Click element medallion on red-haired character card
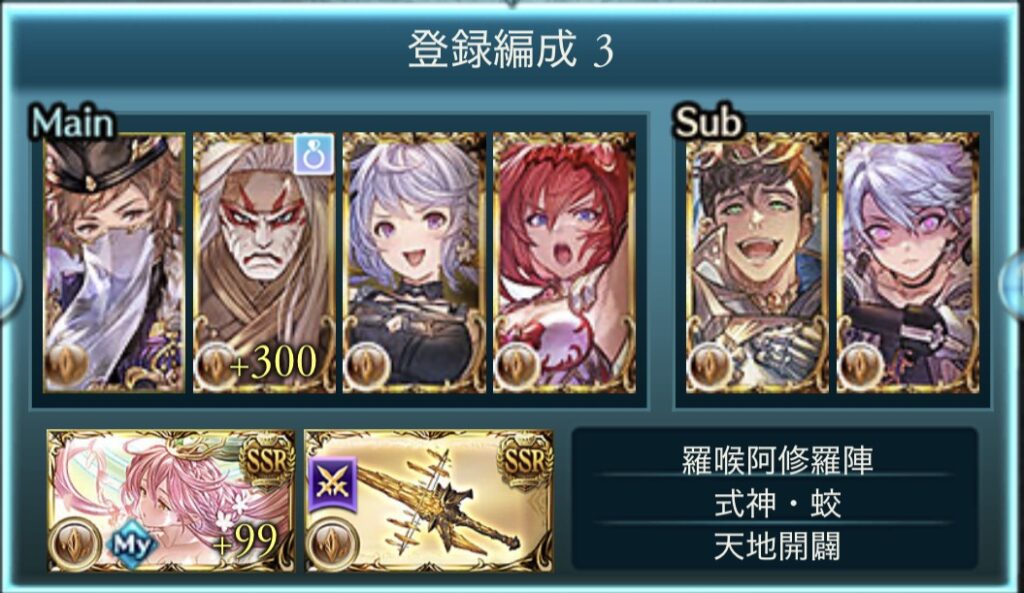This screenshot has width=1024, height=593. point(517,366)
